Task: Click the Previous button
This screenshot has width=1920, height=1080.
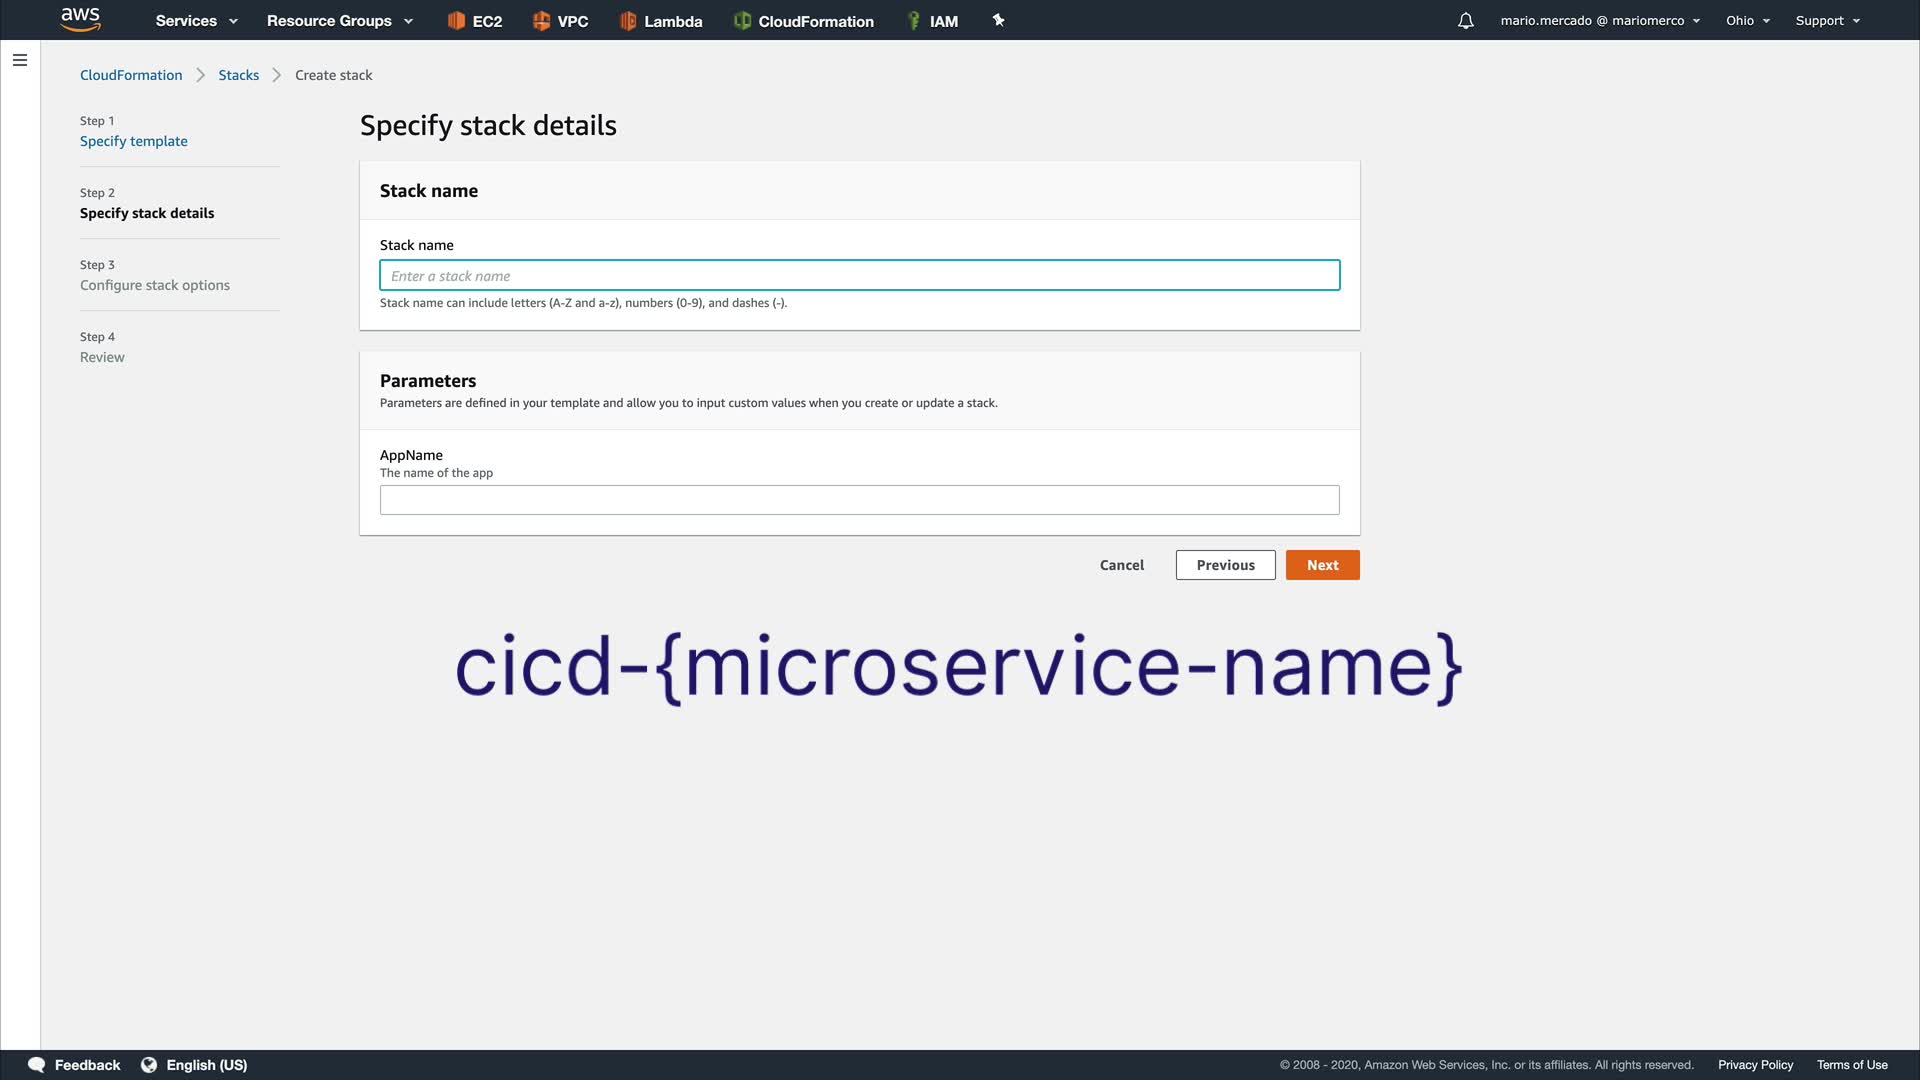Action: (x=1225, y=565)
